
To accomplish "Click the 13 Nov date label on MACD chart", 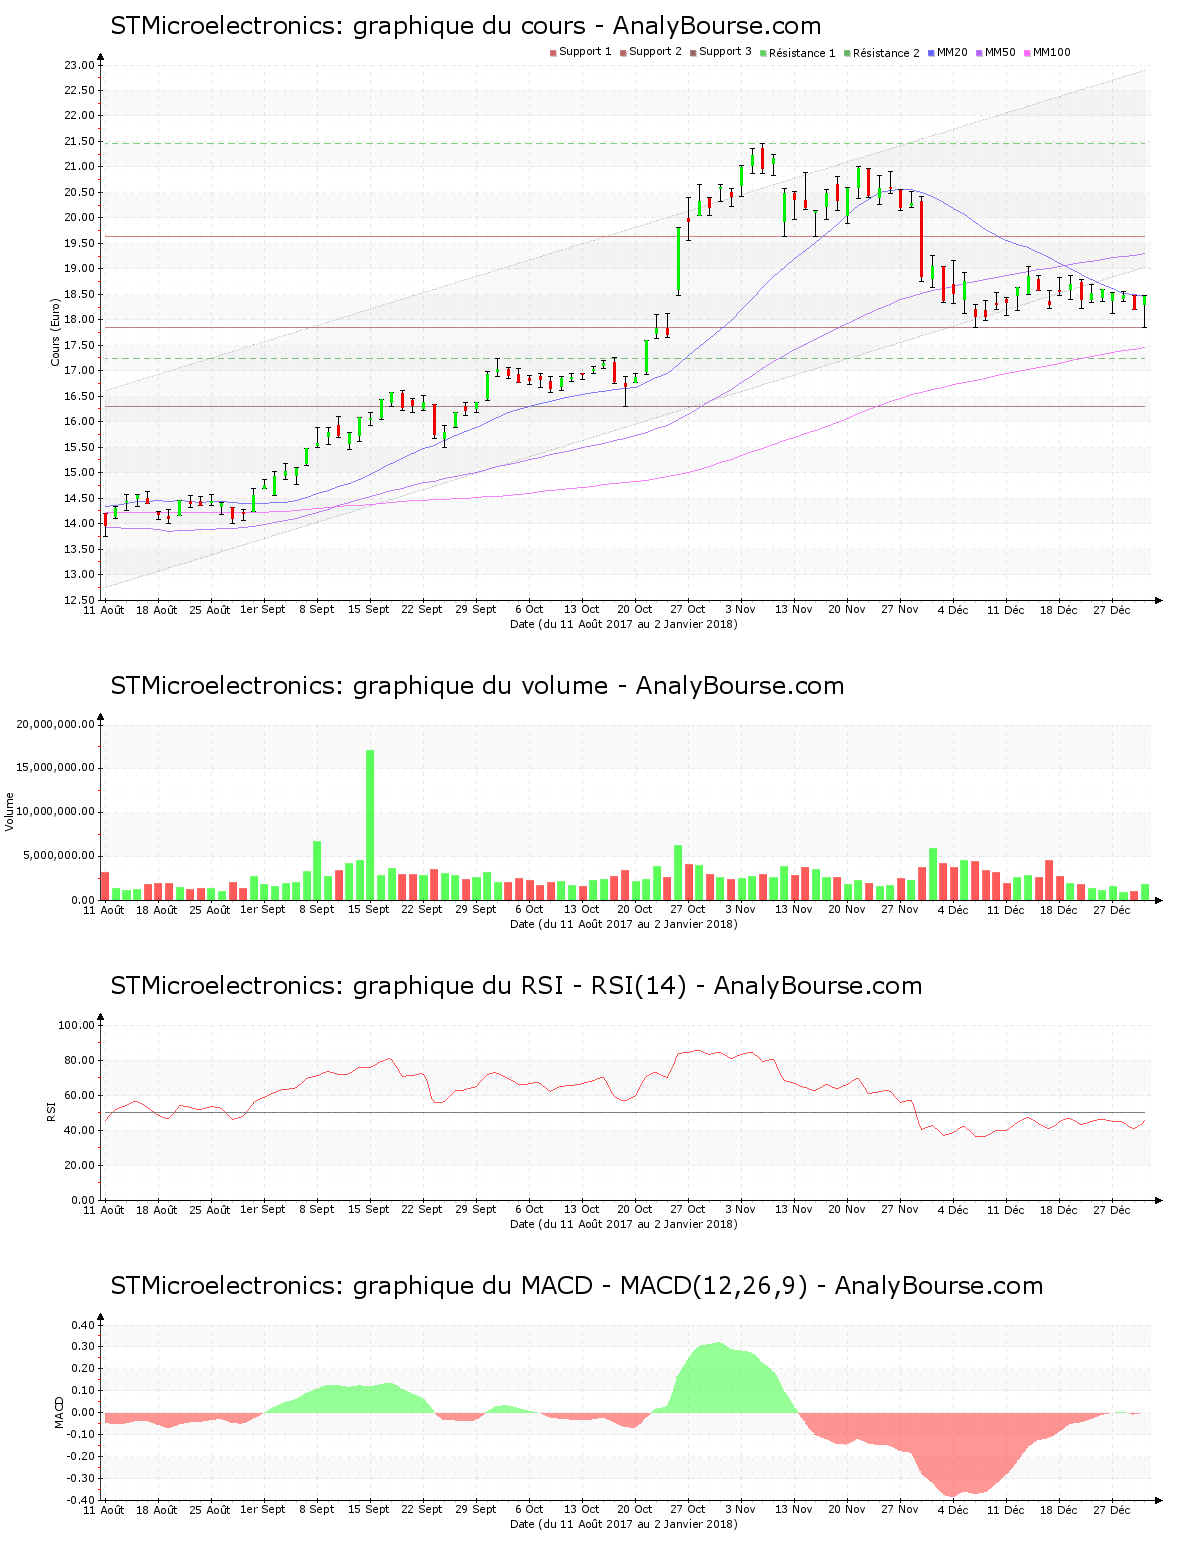I will point(794,1509).
